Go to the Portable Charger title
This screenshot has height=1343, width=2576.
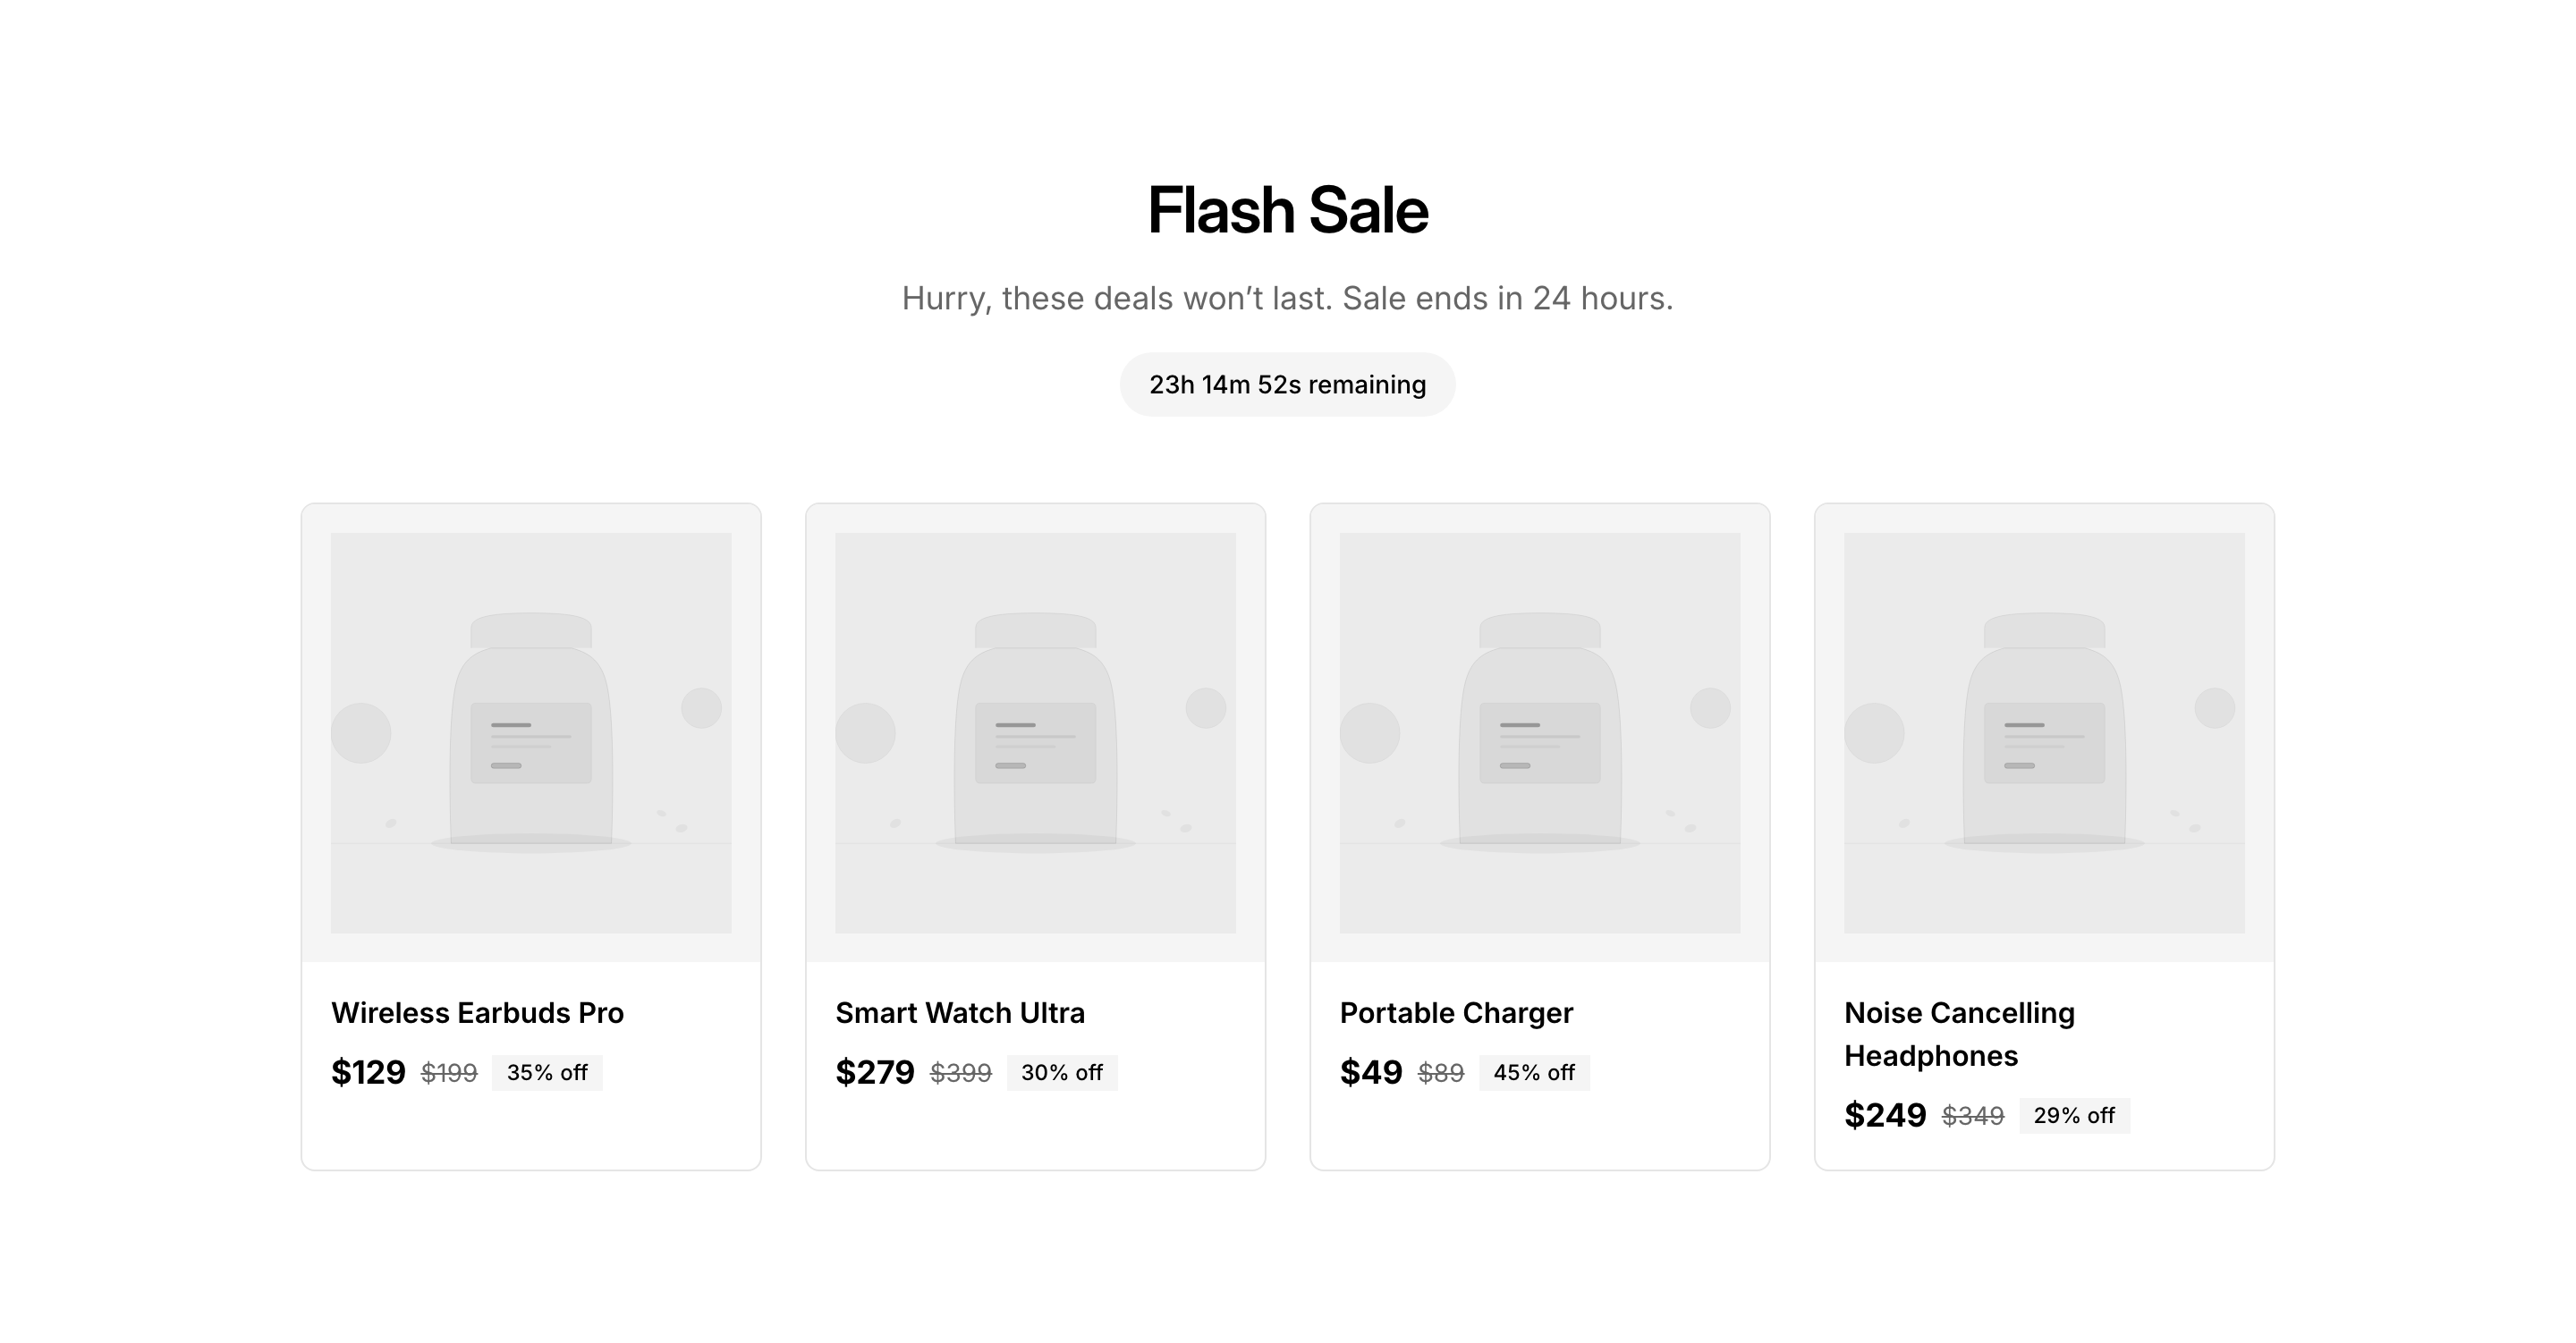(x=1456, y=1013)
